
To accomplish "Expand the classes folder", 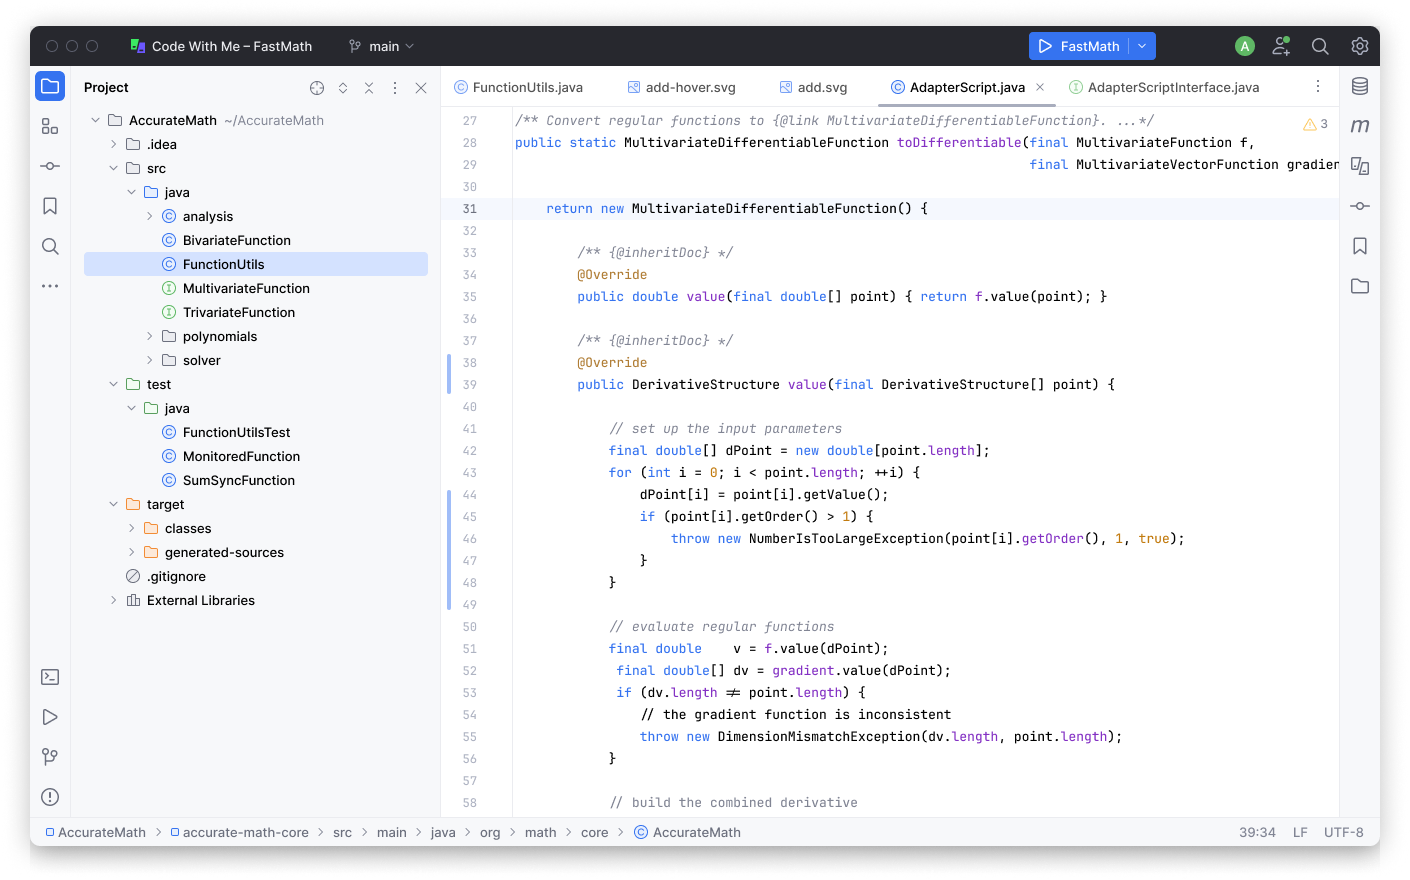I will 132,528.
